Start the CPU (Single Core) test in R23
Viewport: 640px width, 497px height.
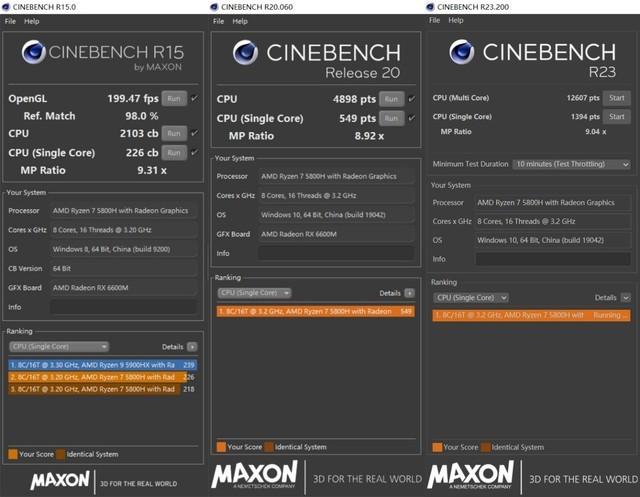[x=617, y=117]
